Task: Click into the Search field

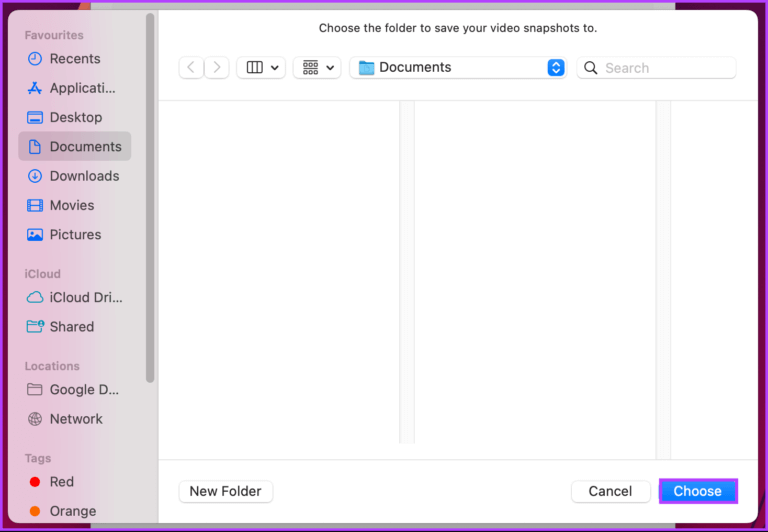Action: [x=665, y=68]
